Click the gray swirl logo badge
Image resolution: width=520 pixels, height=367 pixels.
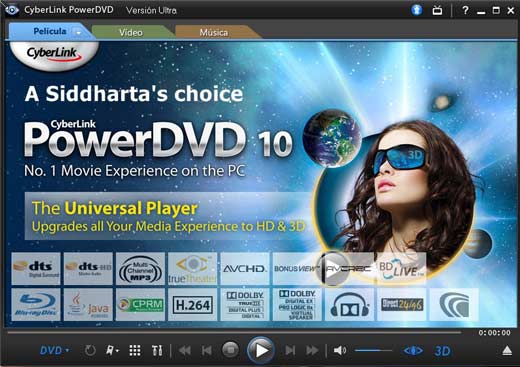point(454,305)
